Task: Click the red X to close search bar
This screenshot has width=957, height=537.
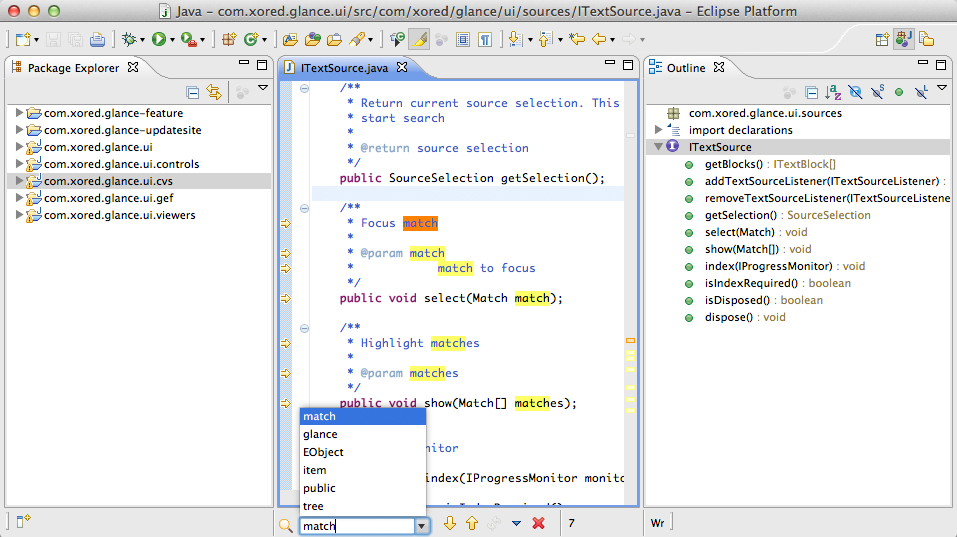Action: tap(538, 524)
